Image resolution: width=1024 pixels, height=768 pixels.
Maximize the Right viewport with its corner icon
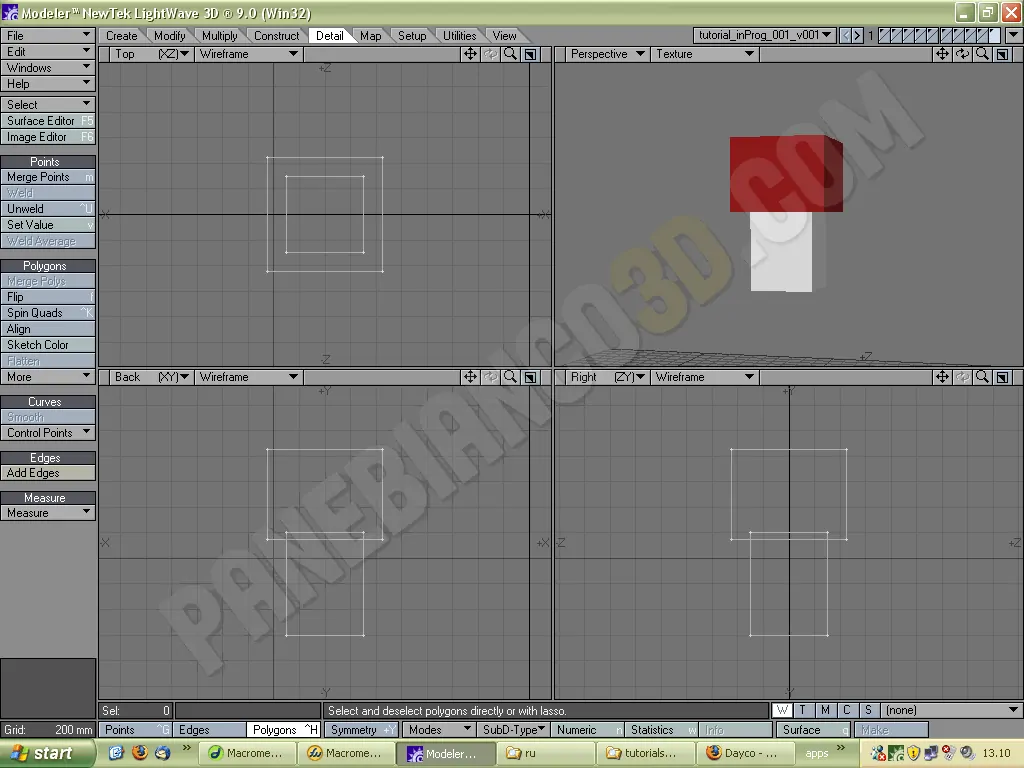click(1003, 377)
